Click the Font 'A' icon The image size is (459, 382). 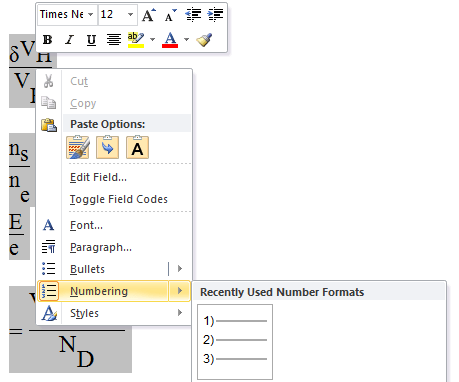pos(49,225)
